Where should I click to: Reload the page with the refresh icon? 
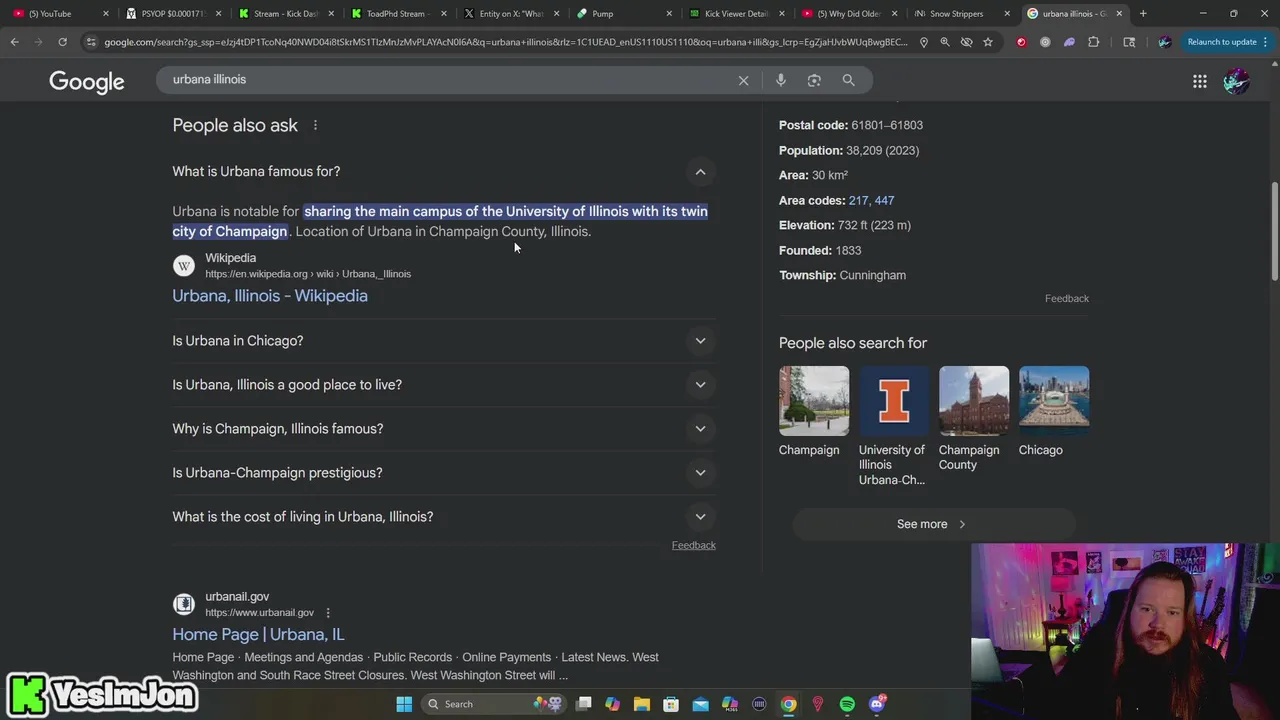(62, 42)
